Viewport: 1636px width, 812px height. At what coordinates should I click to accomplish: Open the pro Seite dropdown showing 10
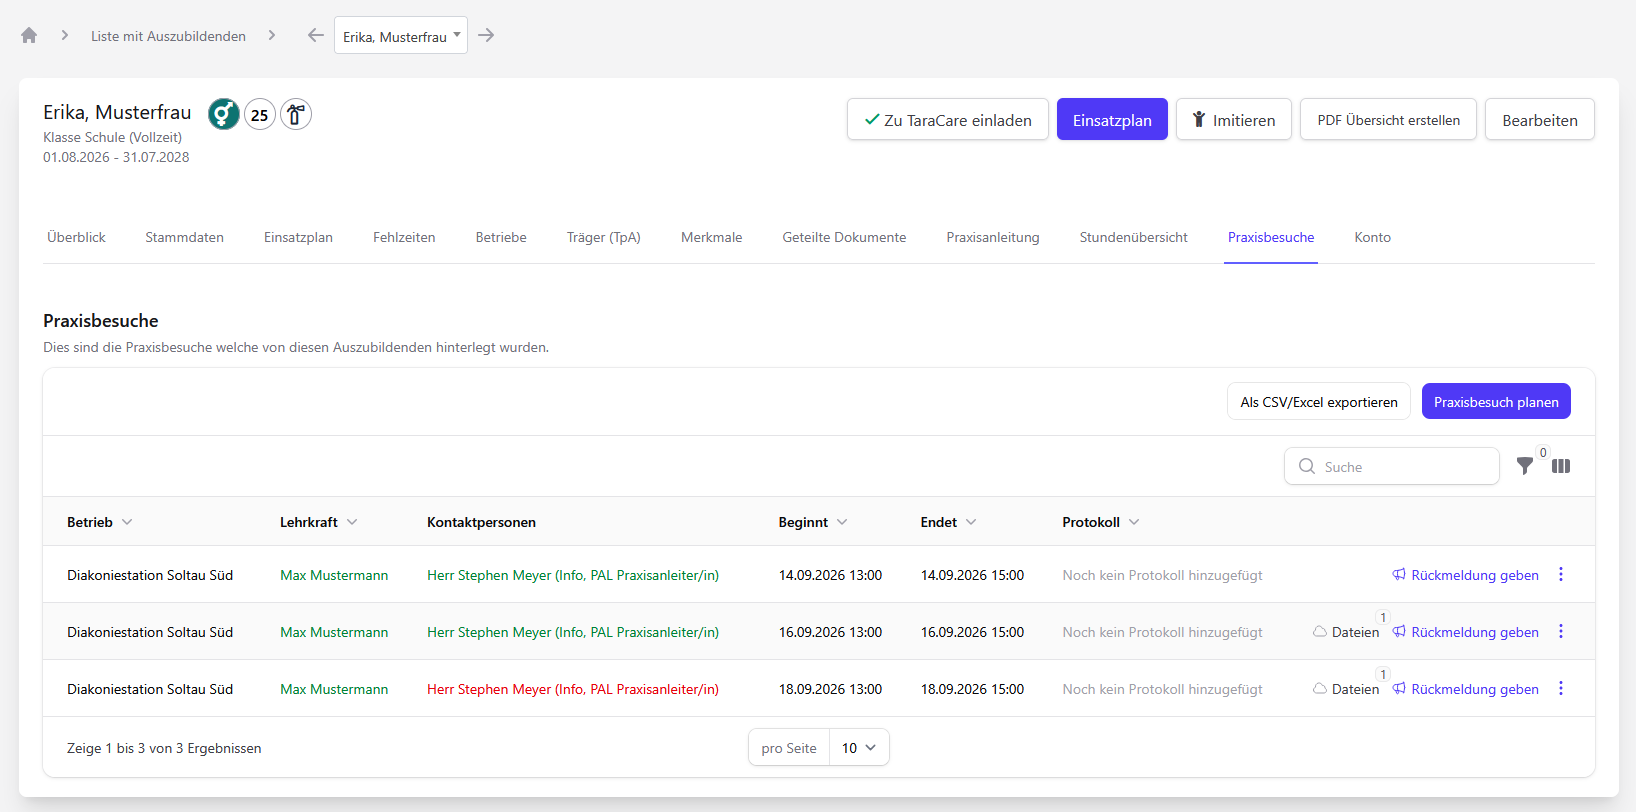point(859,748)
